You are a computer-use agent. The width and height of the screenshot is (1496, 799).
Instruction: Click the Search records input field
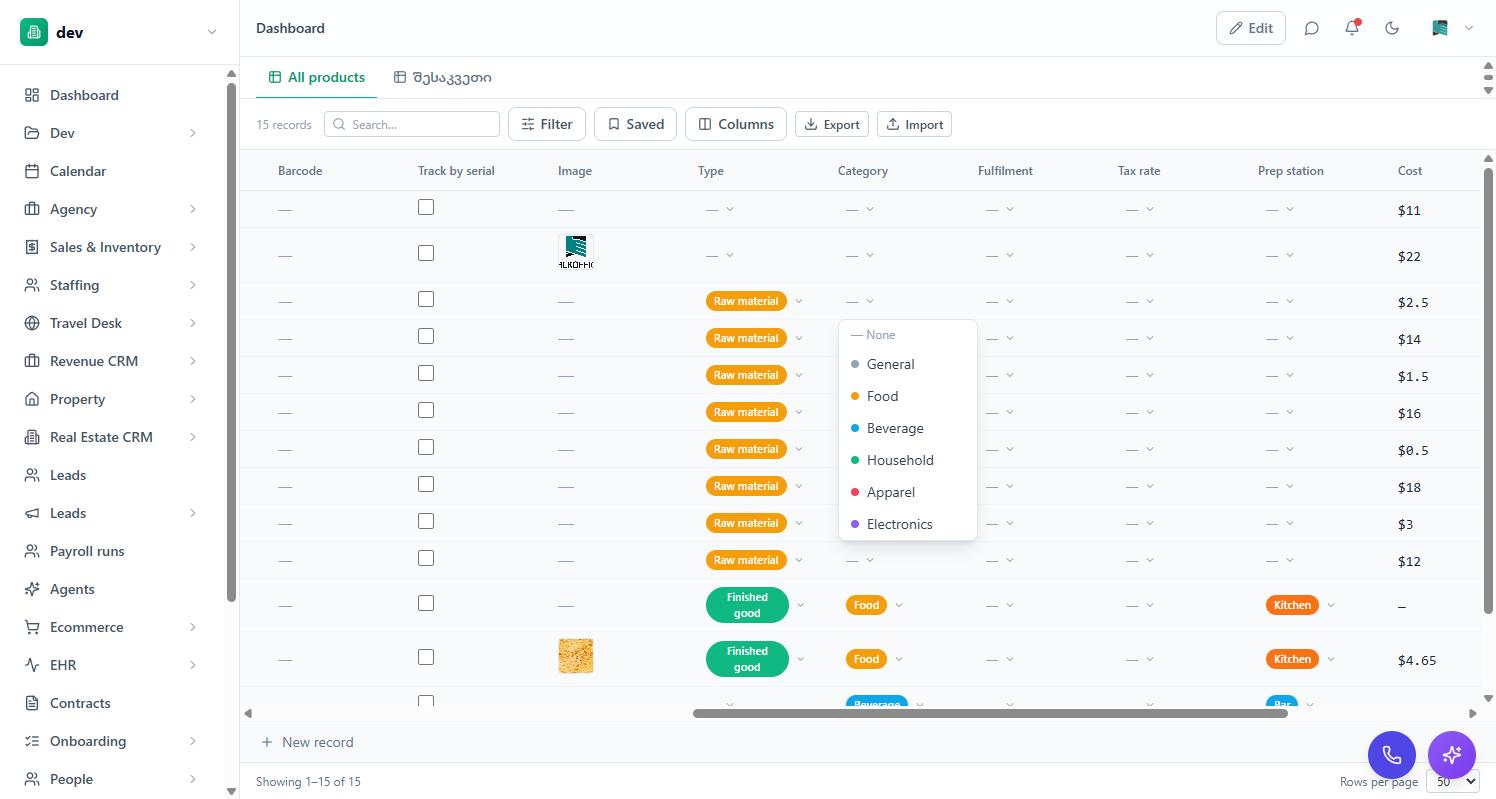412,124
